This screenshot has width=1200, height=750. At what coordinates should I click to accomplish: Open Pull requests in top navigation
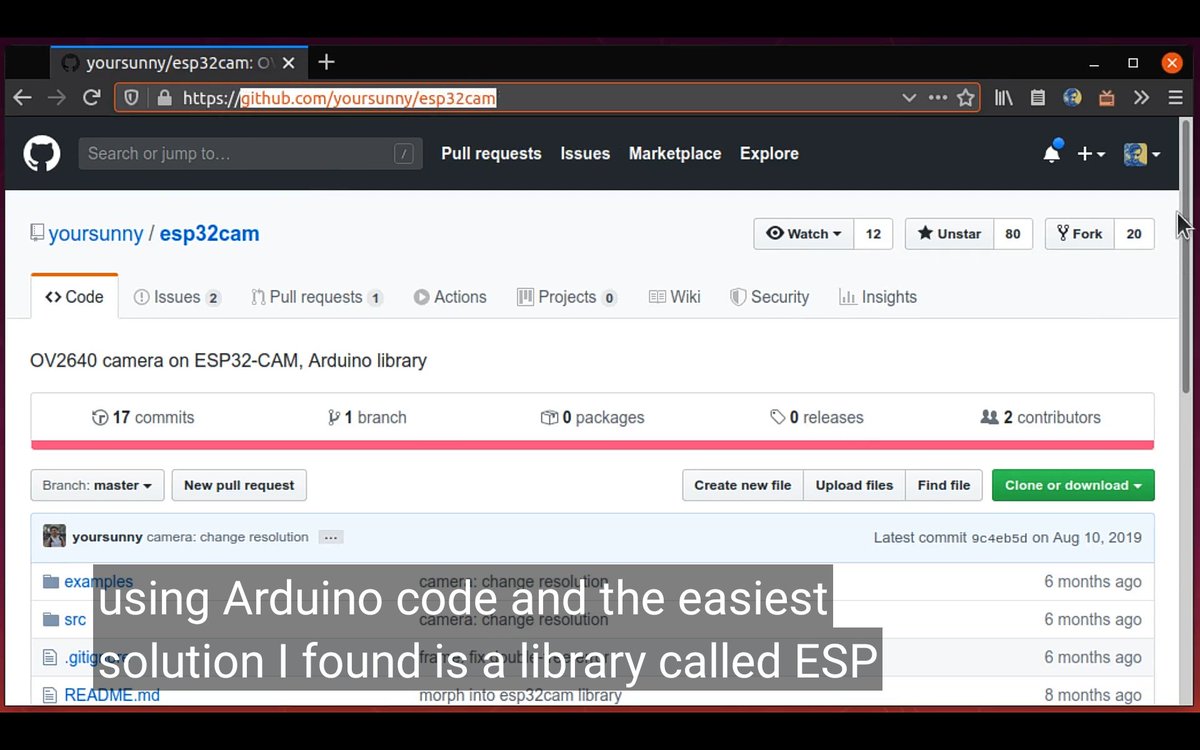[x=491, y=154]
